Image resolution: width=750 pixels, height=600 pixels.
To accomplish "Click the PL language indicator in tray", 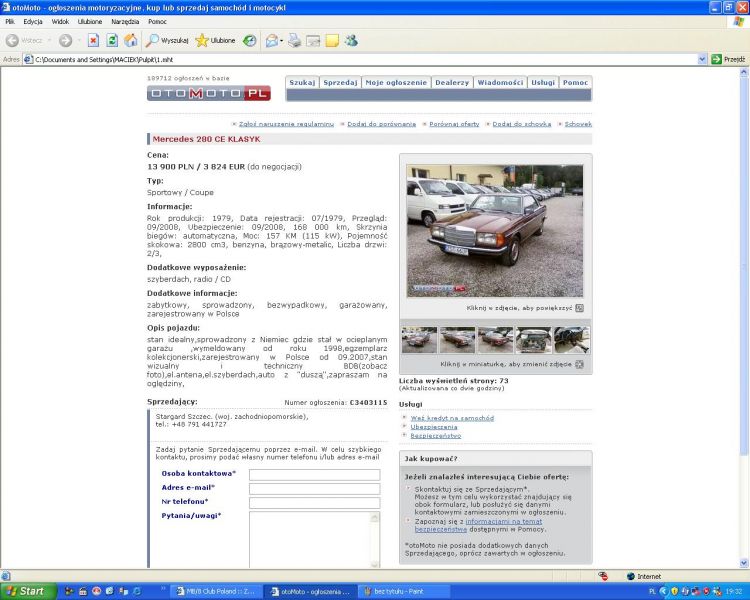I will [x=652, y=592].
